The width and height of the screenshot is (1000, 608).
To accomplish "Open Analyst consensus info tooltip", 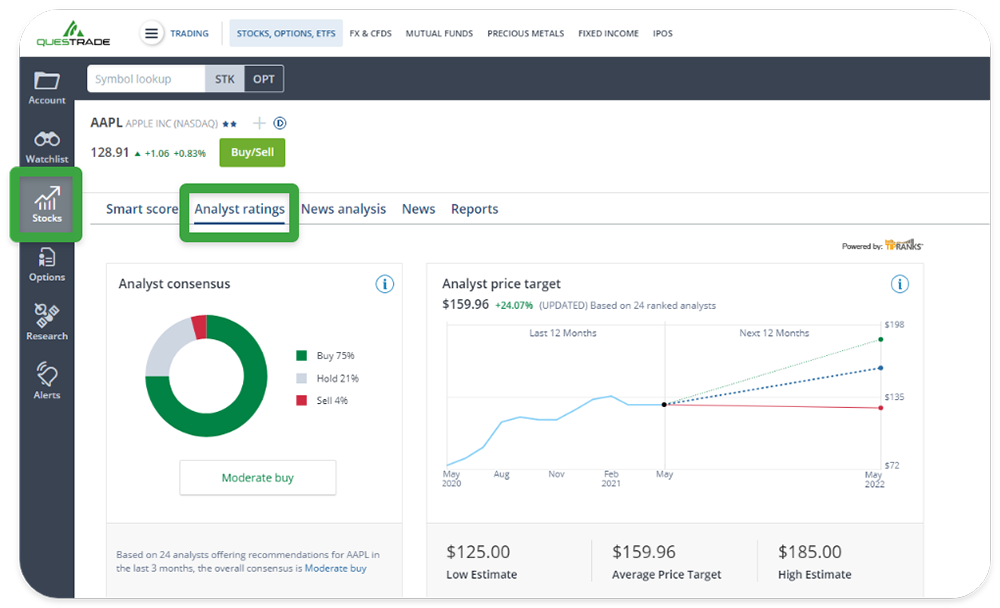I will click(x=385, y=284).
